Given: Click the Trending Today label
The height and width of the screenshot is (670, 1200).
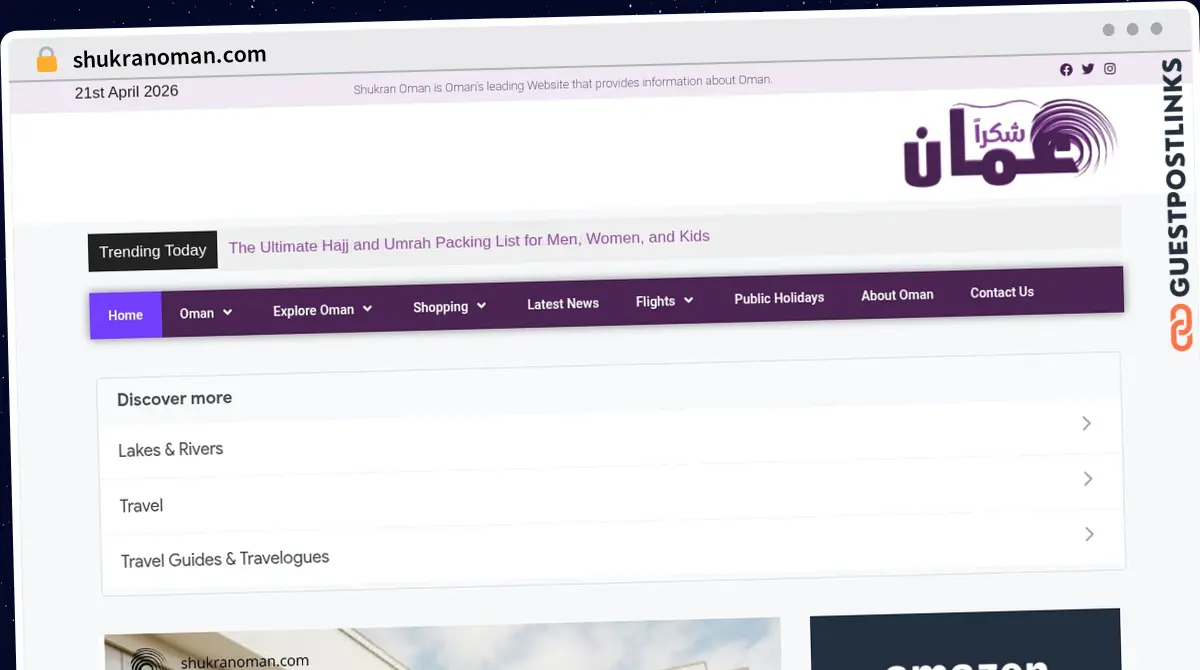Looking at the screenshot, I should point(153,251).
